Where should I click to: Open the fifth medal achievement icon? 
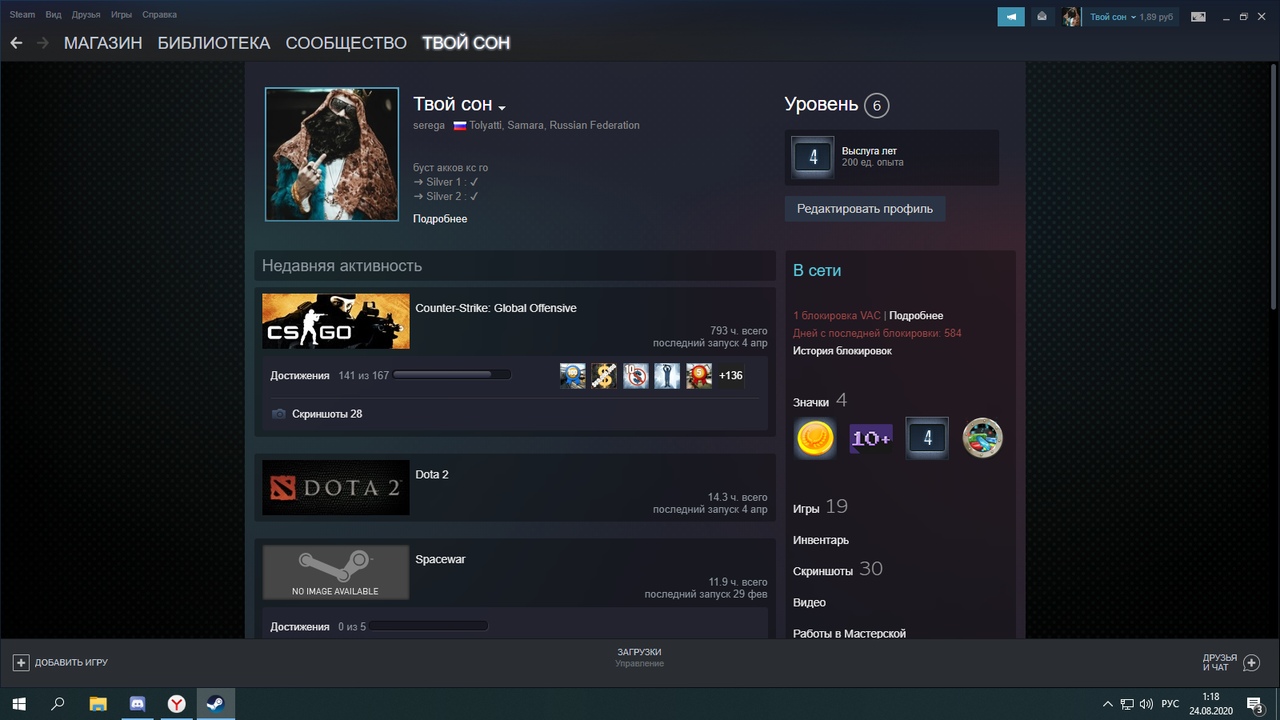point(699,376)
